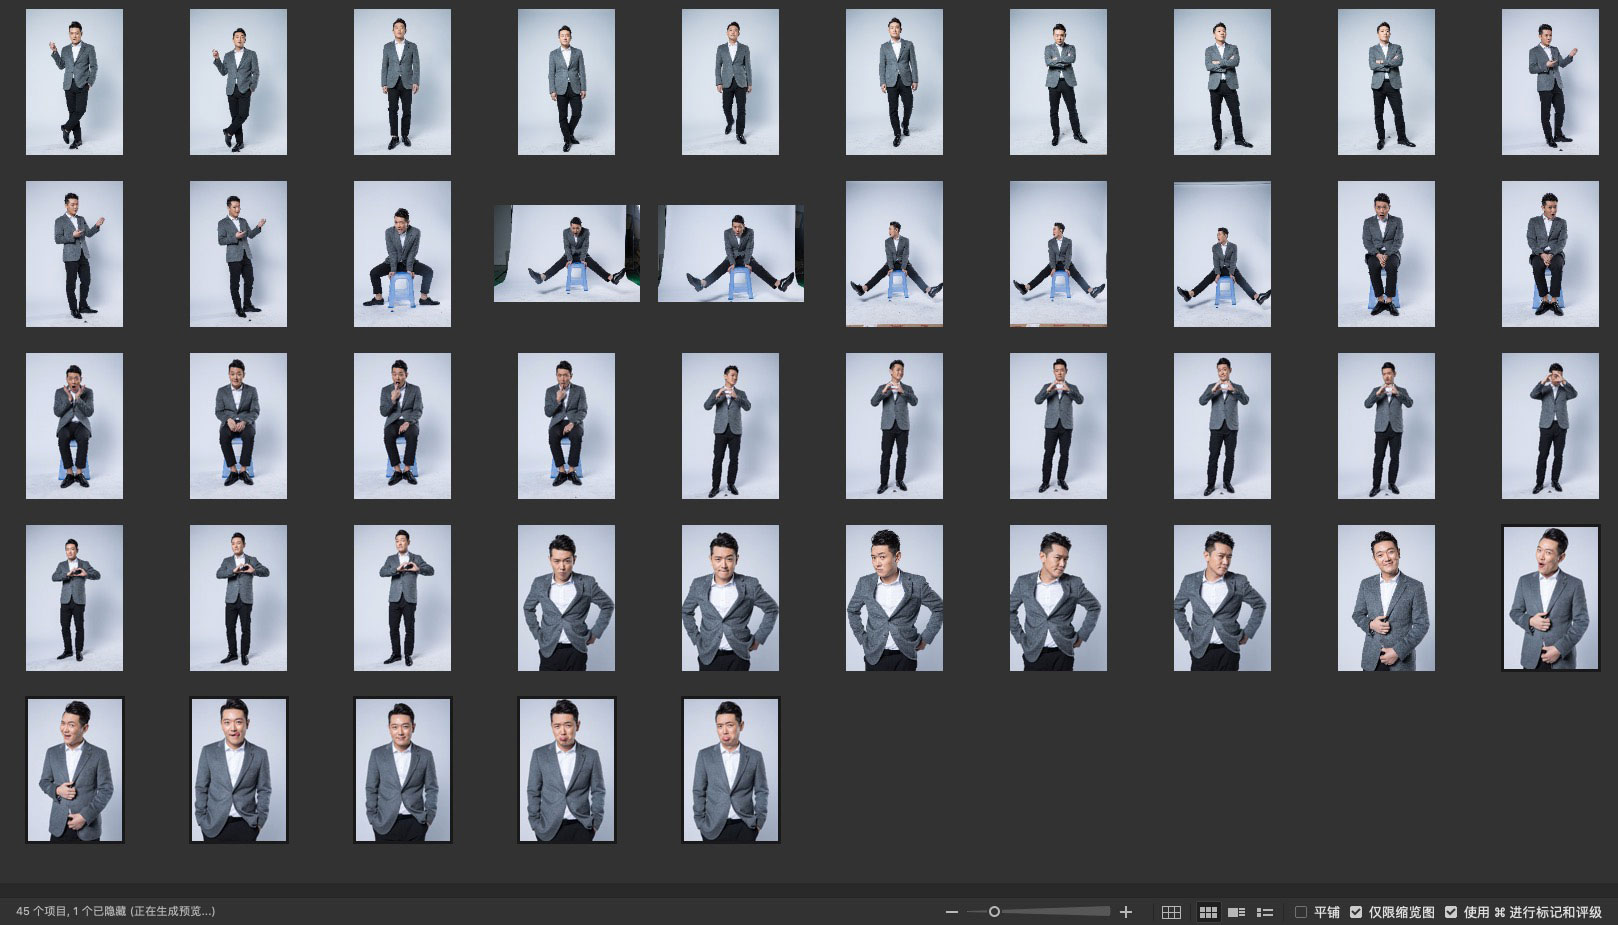Select the first photo in top row
The width and height of the screenshot is (1618, 925).
tap(74, 82)
